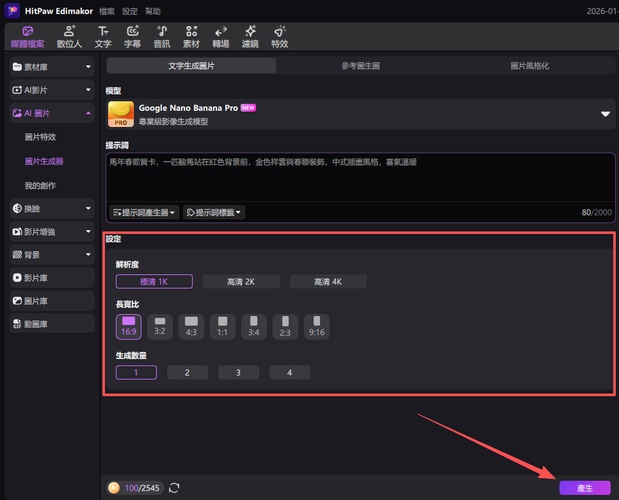The height and width of the screenshot is (500, 619).
Task: Open 圖片庫 image library in sidebar
Action: click(52, 301)
